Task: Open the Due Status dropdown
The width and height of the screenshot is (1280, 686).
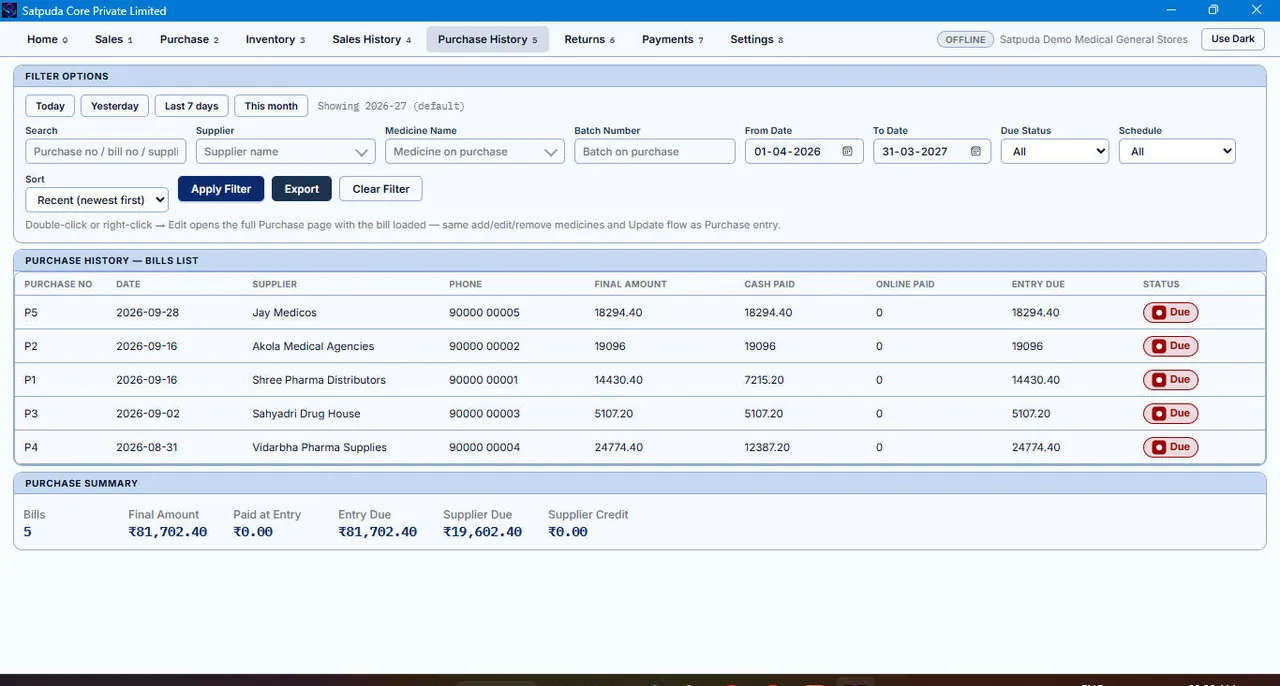Action: 1055,152
